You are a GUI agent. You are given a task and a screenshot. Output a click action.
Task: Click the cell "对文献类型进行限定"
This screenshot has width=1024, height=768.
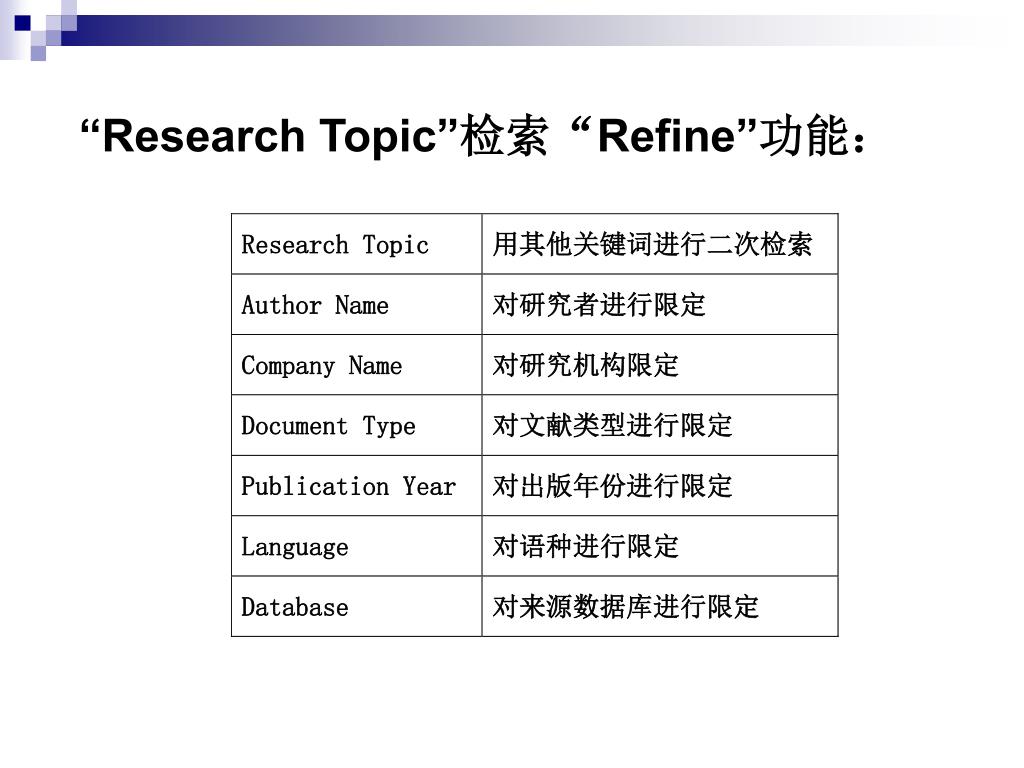[x=660, y=425]
